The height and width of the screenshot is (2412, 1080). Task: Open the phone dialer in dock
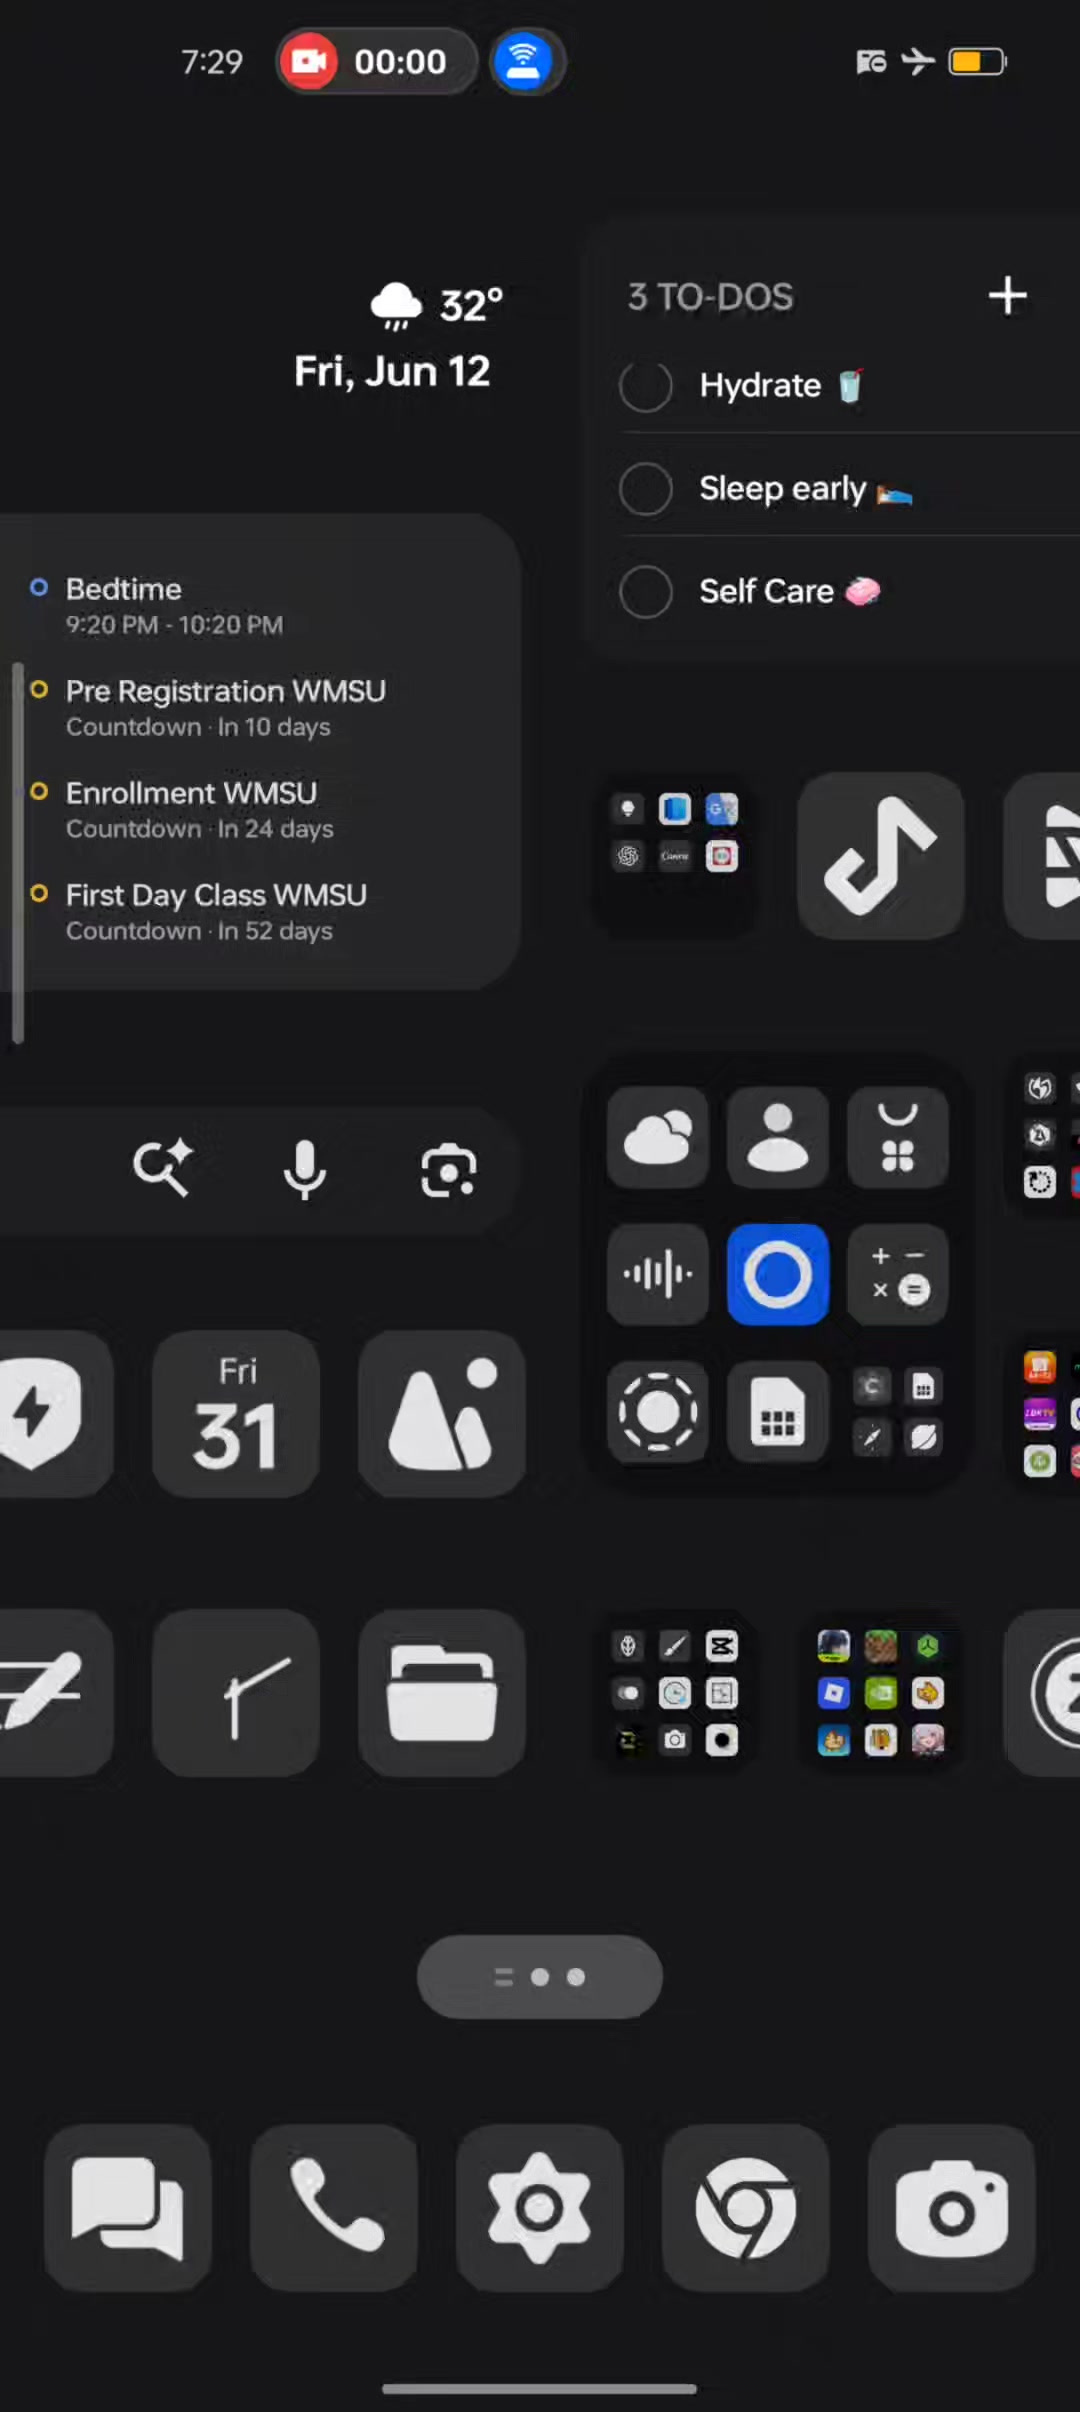coord(334,2208)
